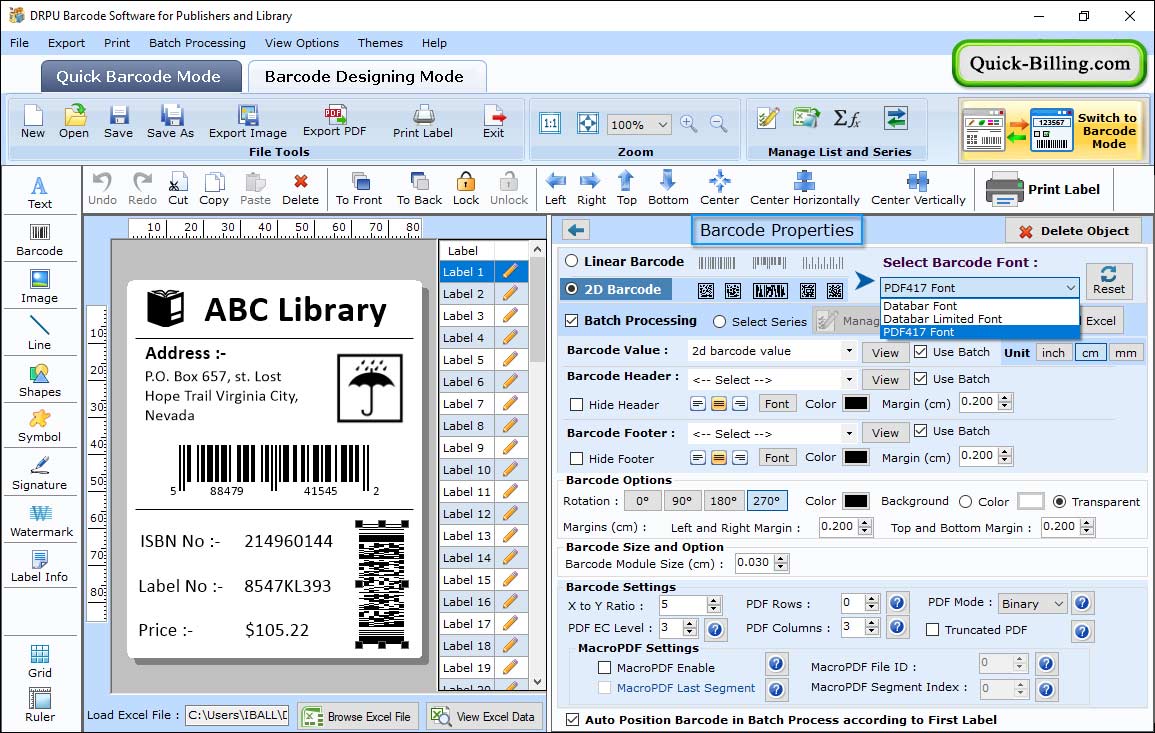The width and height of the screenshot is (1155, 733).
Task: Align object Center Horizontally
Action: [x=804, y=189]
